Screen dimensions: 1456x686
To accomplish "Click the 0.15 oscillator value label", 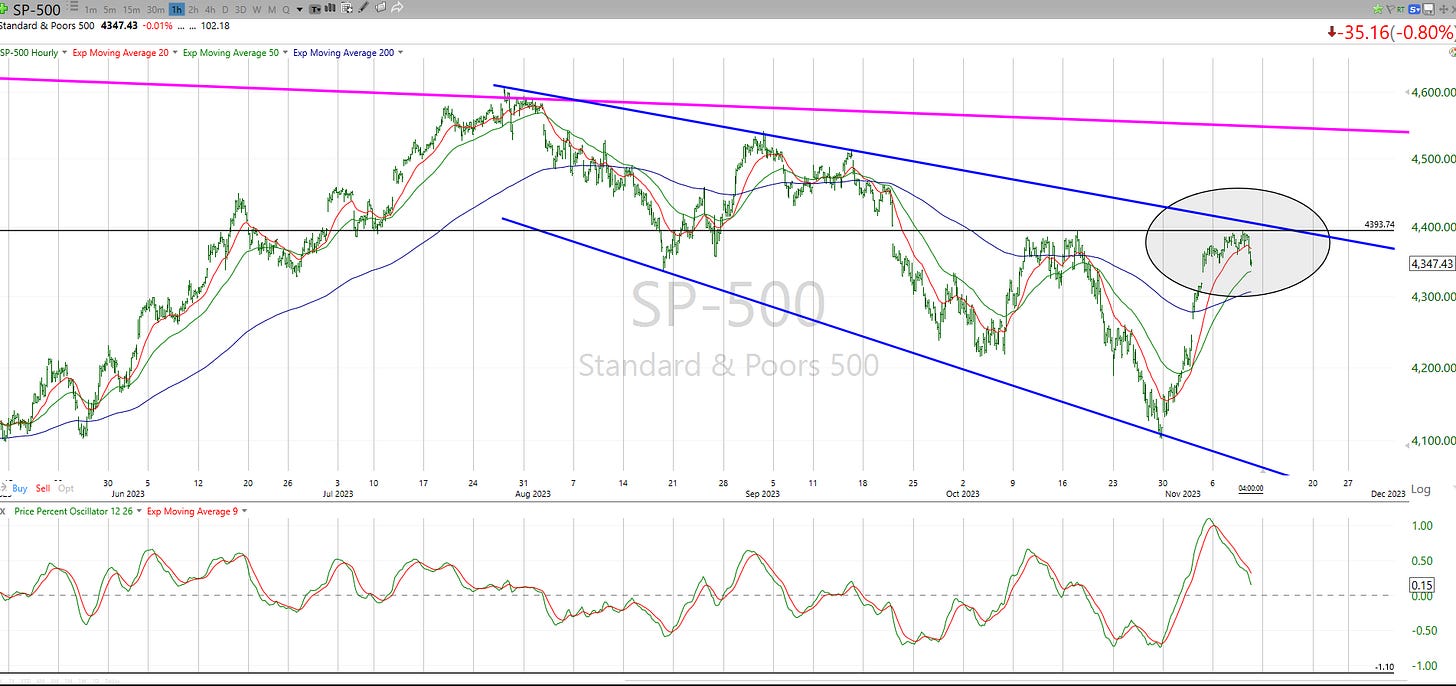I will pyautogui.click(x=1422, y=585).
